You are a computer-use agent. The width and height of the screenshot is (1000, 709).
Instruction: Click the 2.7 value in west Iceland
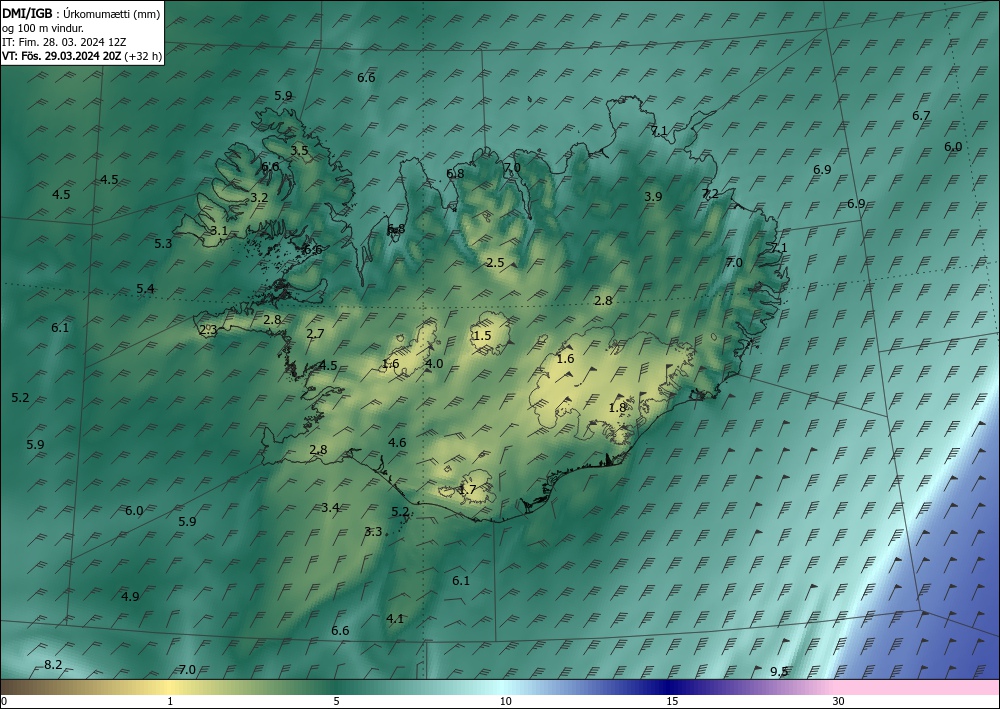(x=315, y=333)
